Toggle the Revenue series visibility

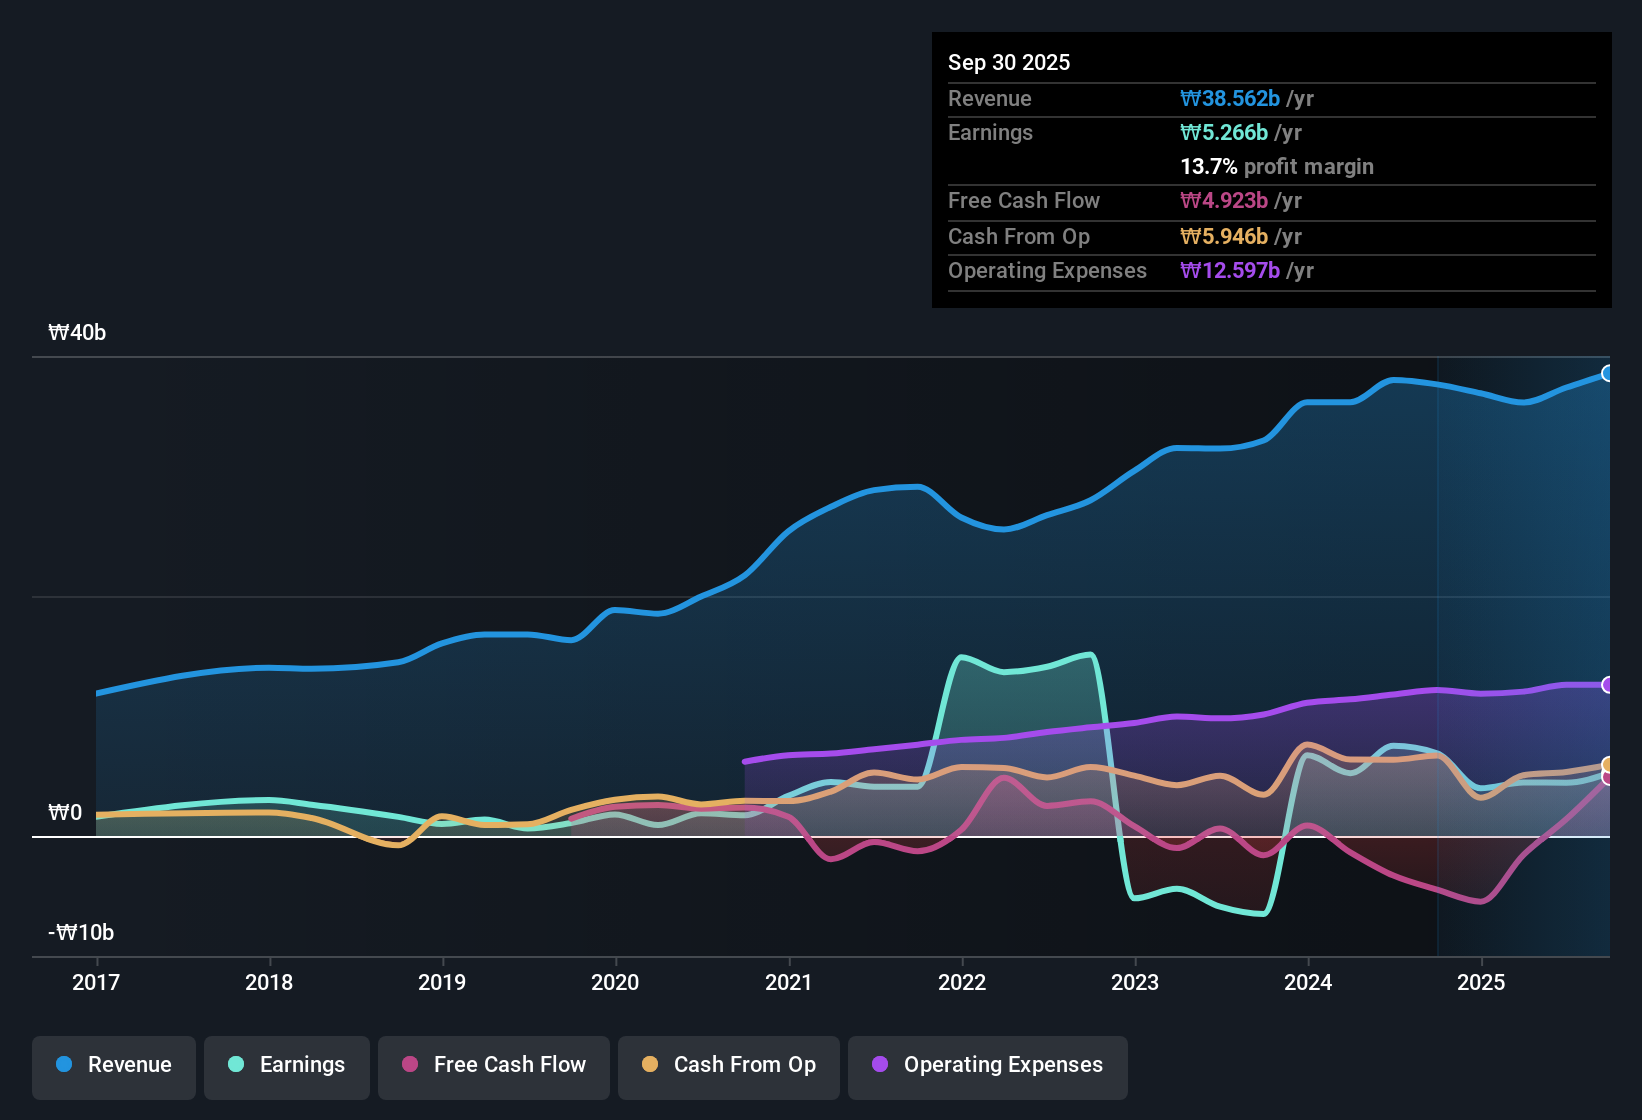(x=113, y=1065)
